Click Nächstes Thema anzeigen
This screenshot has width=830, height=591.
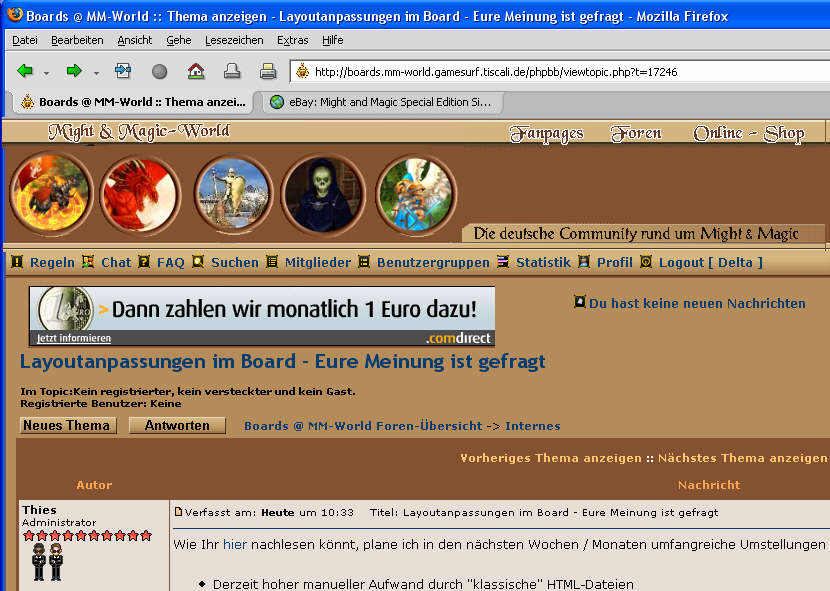(742, 458)
